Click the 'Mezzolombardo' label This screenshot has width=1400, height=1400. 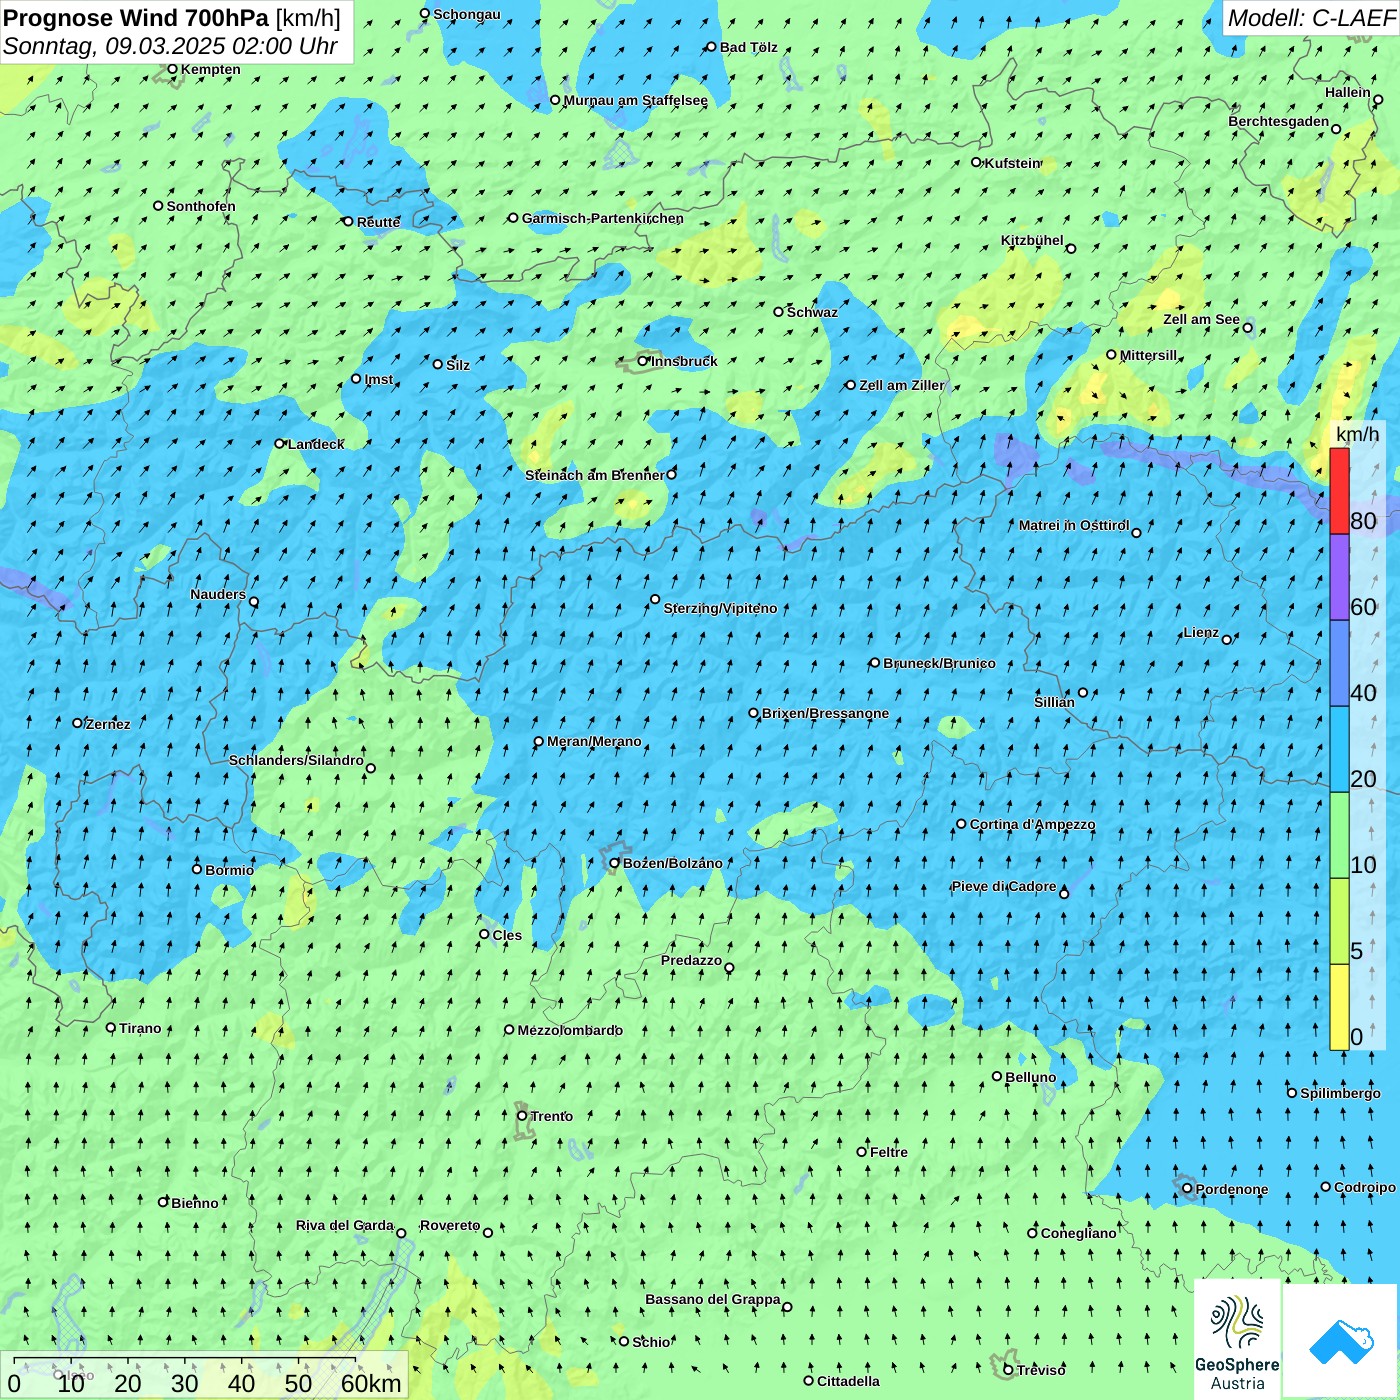point(570,1030)
